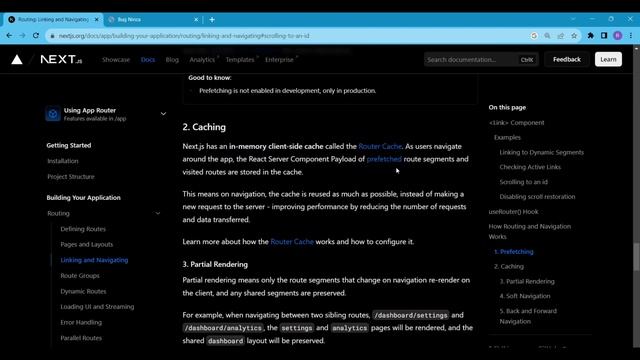This screenshot has height=360, width=640.
Task: Jump to Linking to Dynamic Segments
Action: click(x=542, y=152)
